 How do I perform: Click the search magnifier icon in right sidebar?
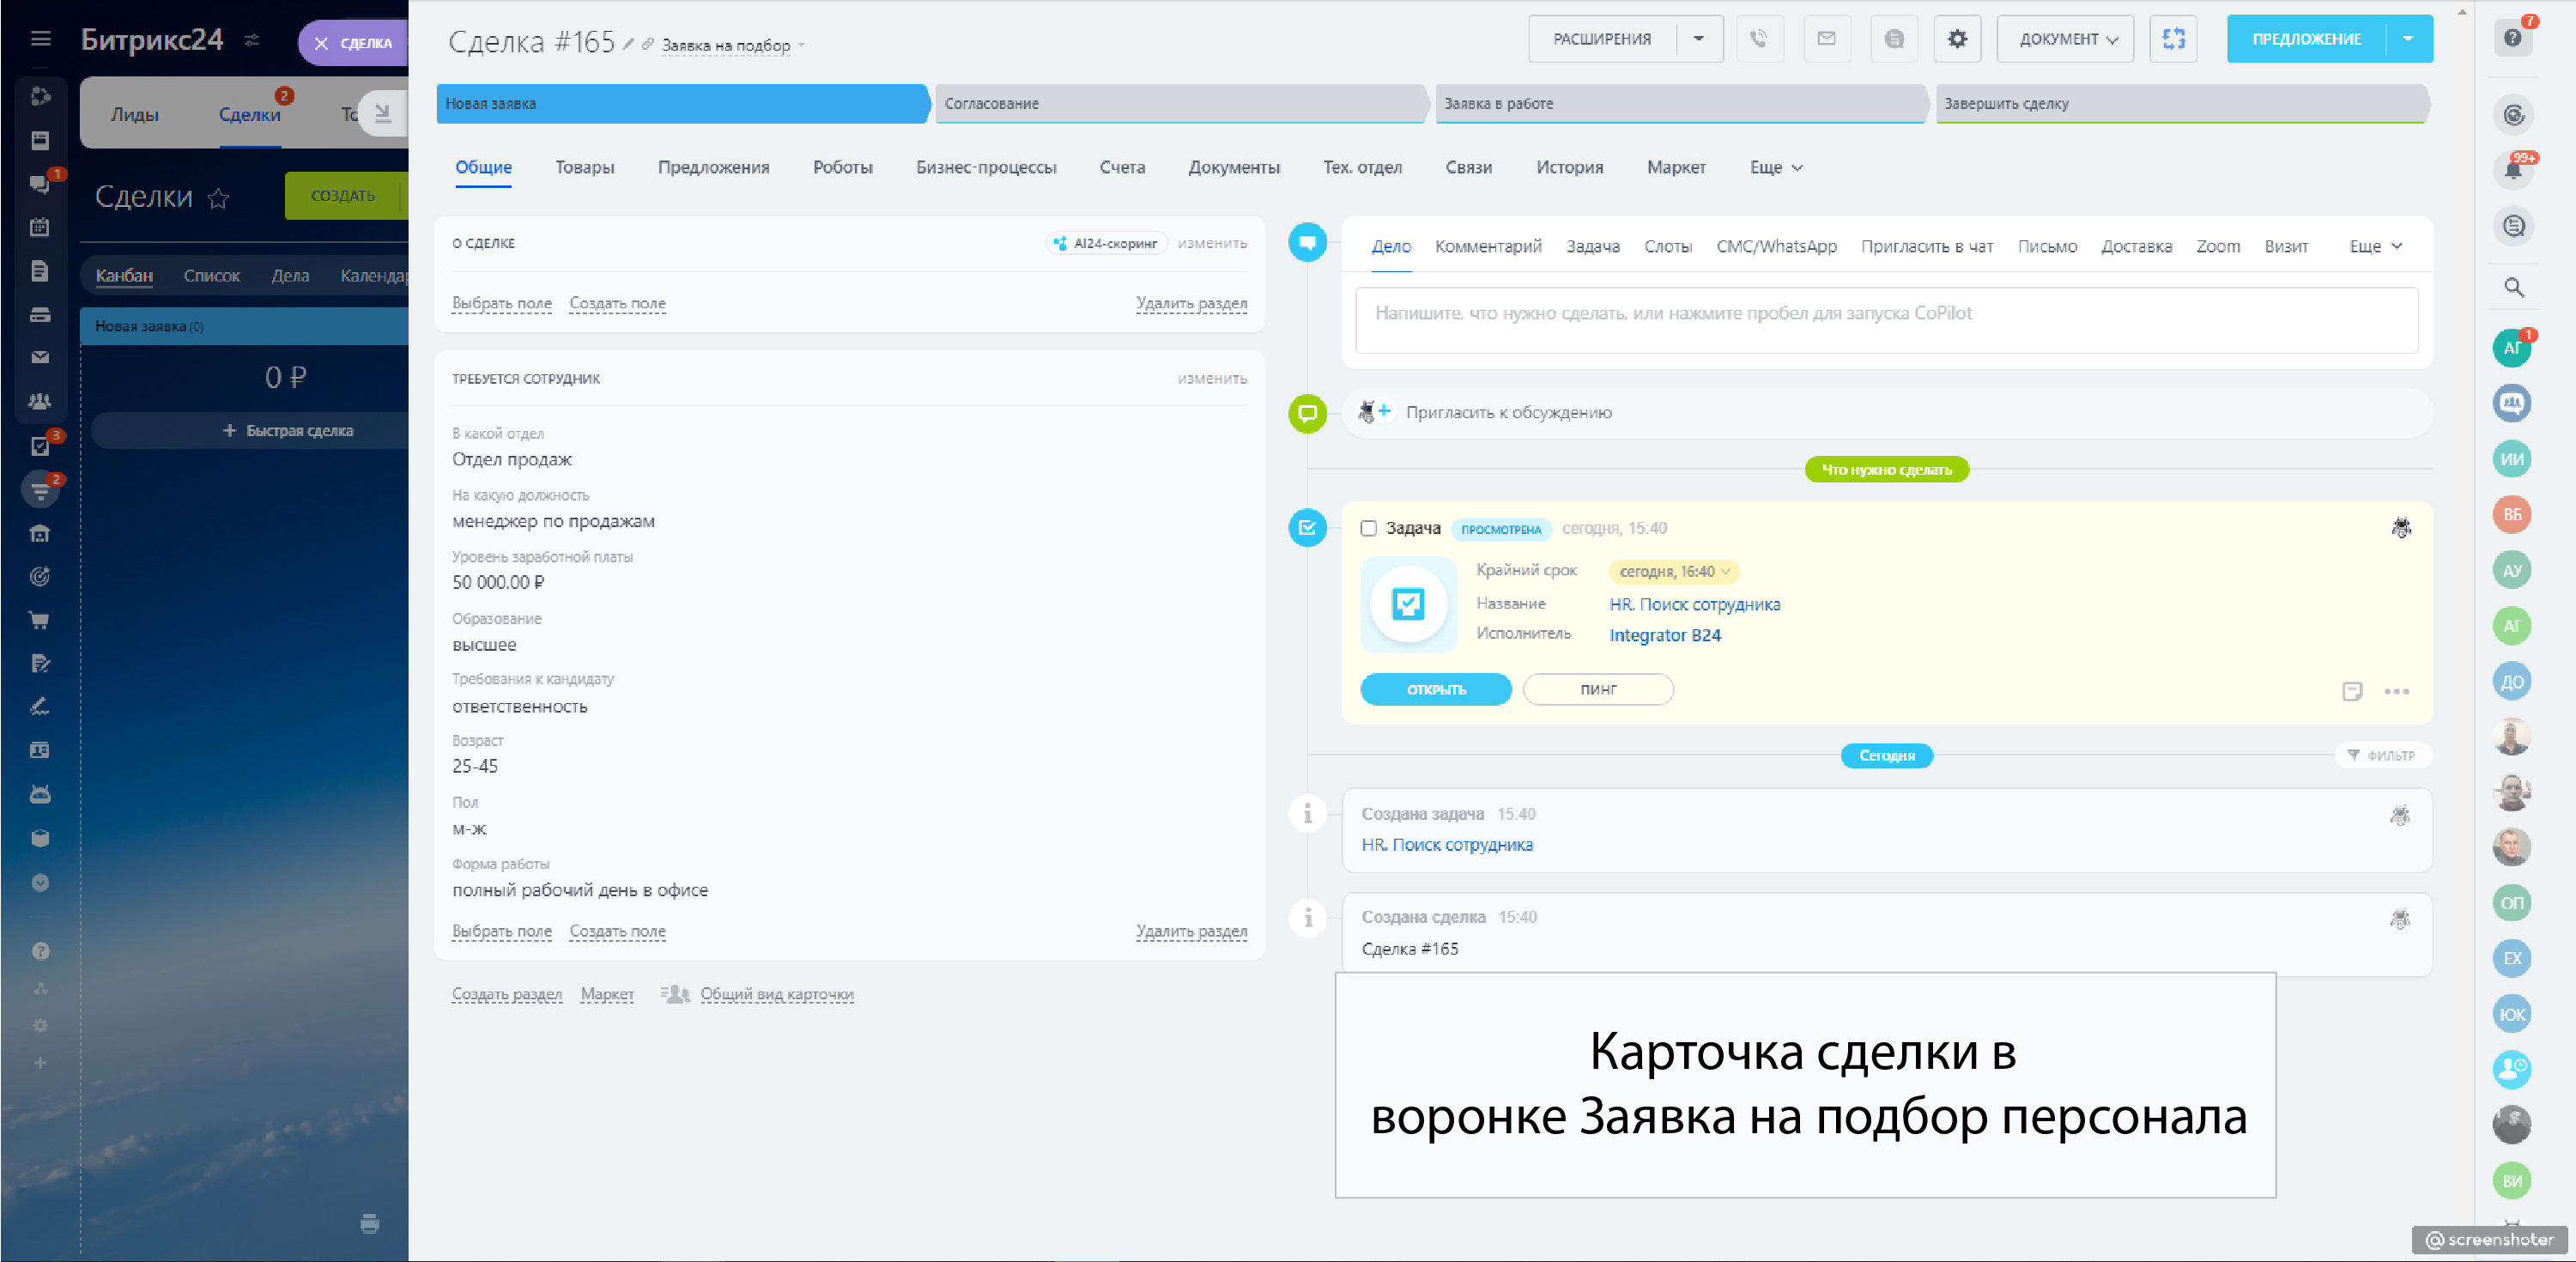2513,288
